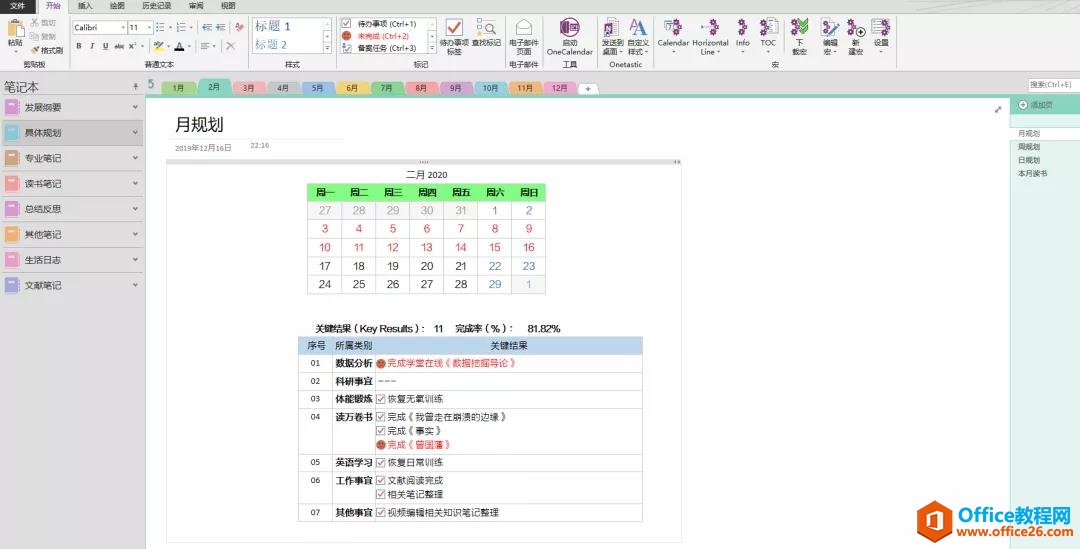Expand the 发展纲要 notebook
The image size is (1080, 549).
click(135, 107)
